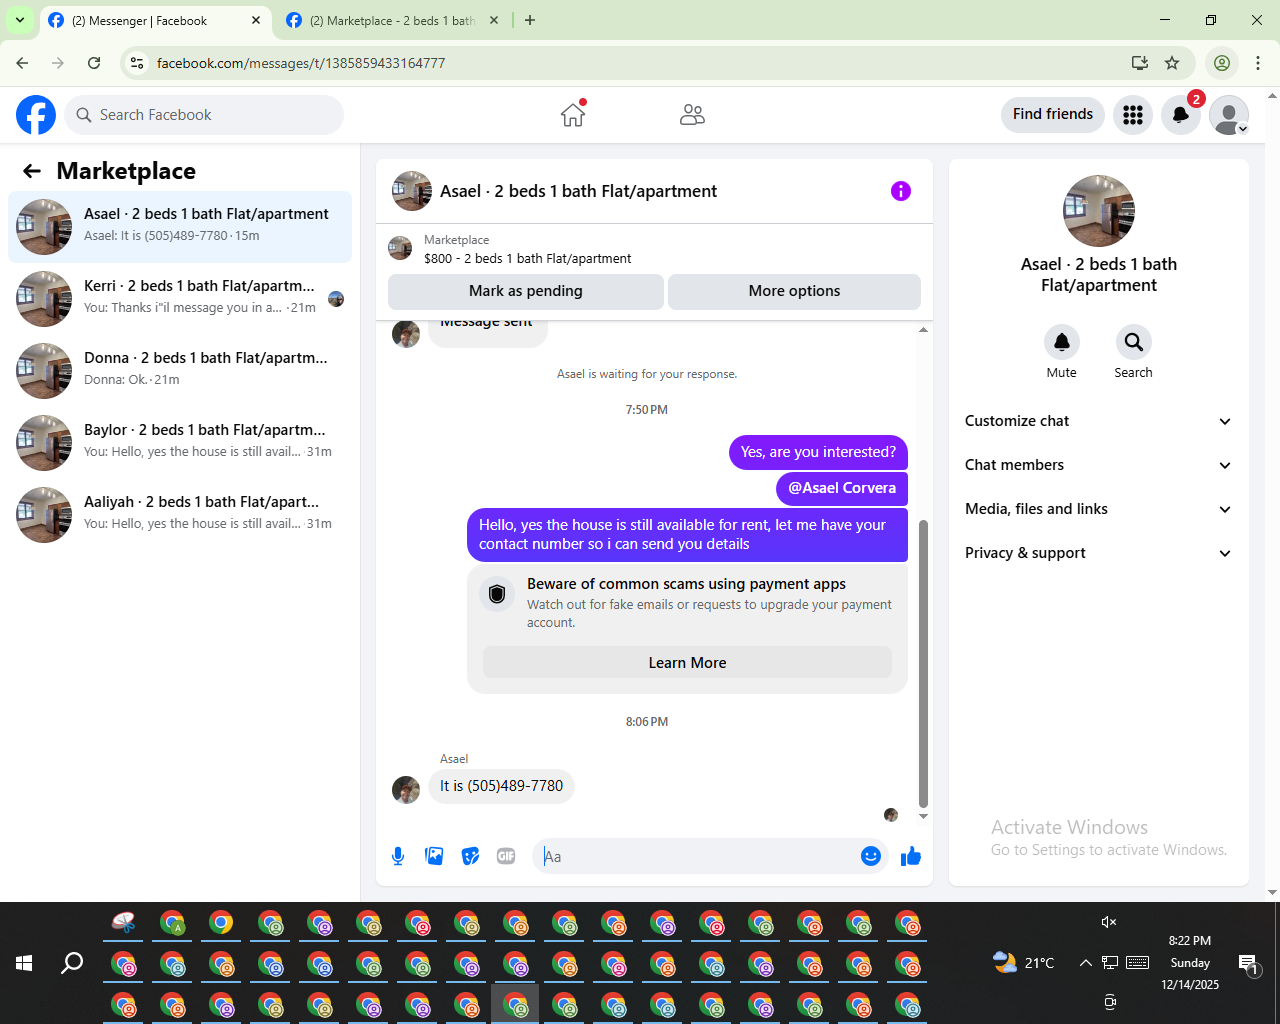1280x1024 pixels.
Task: Click the More options button
Action: [x=794, y=291]
